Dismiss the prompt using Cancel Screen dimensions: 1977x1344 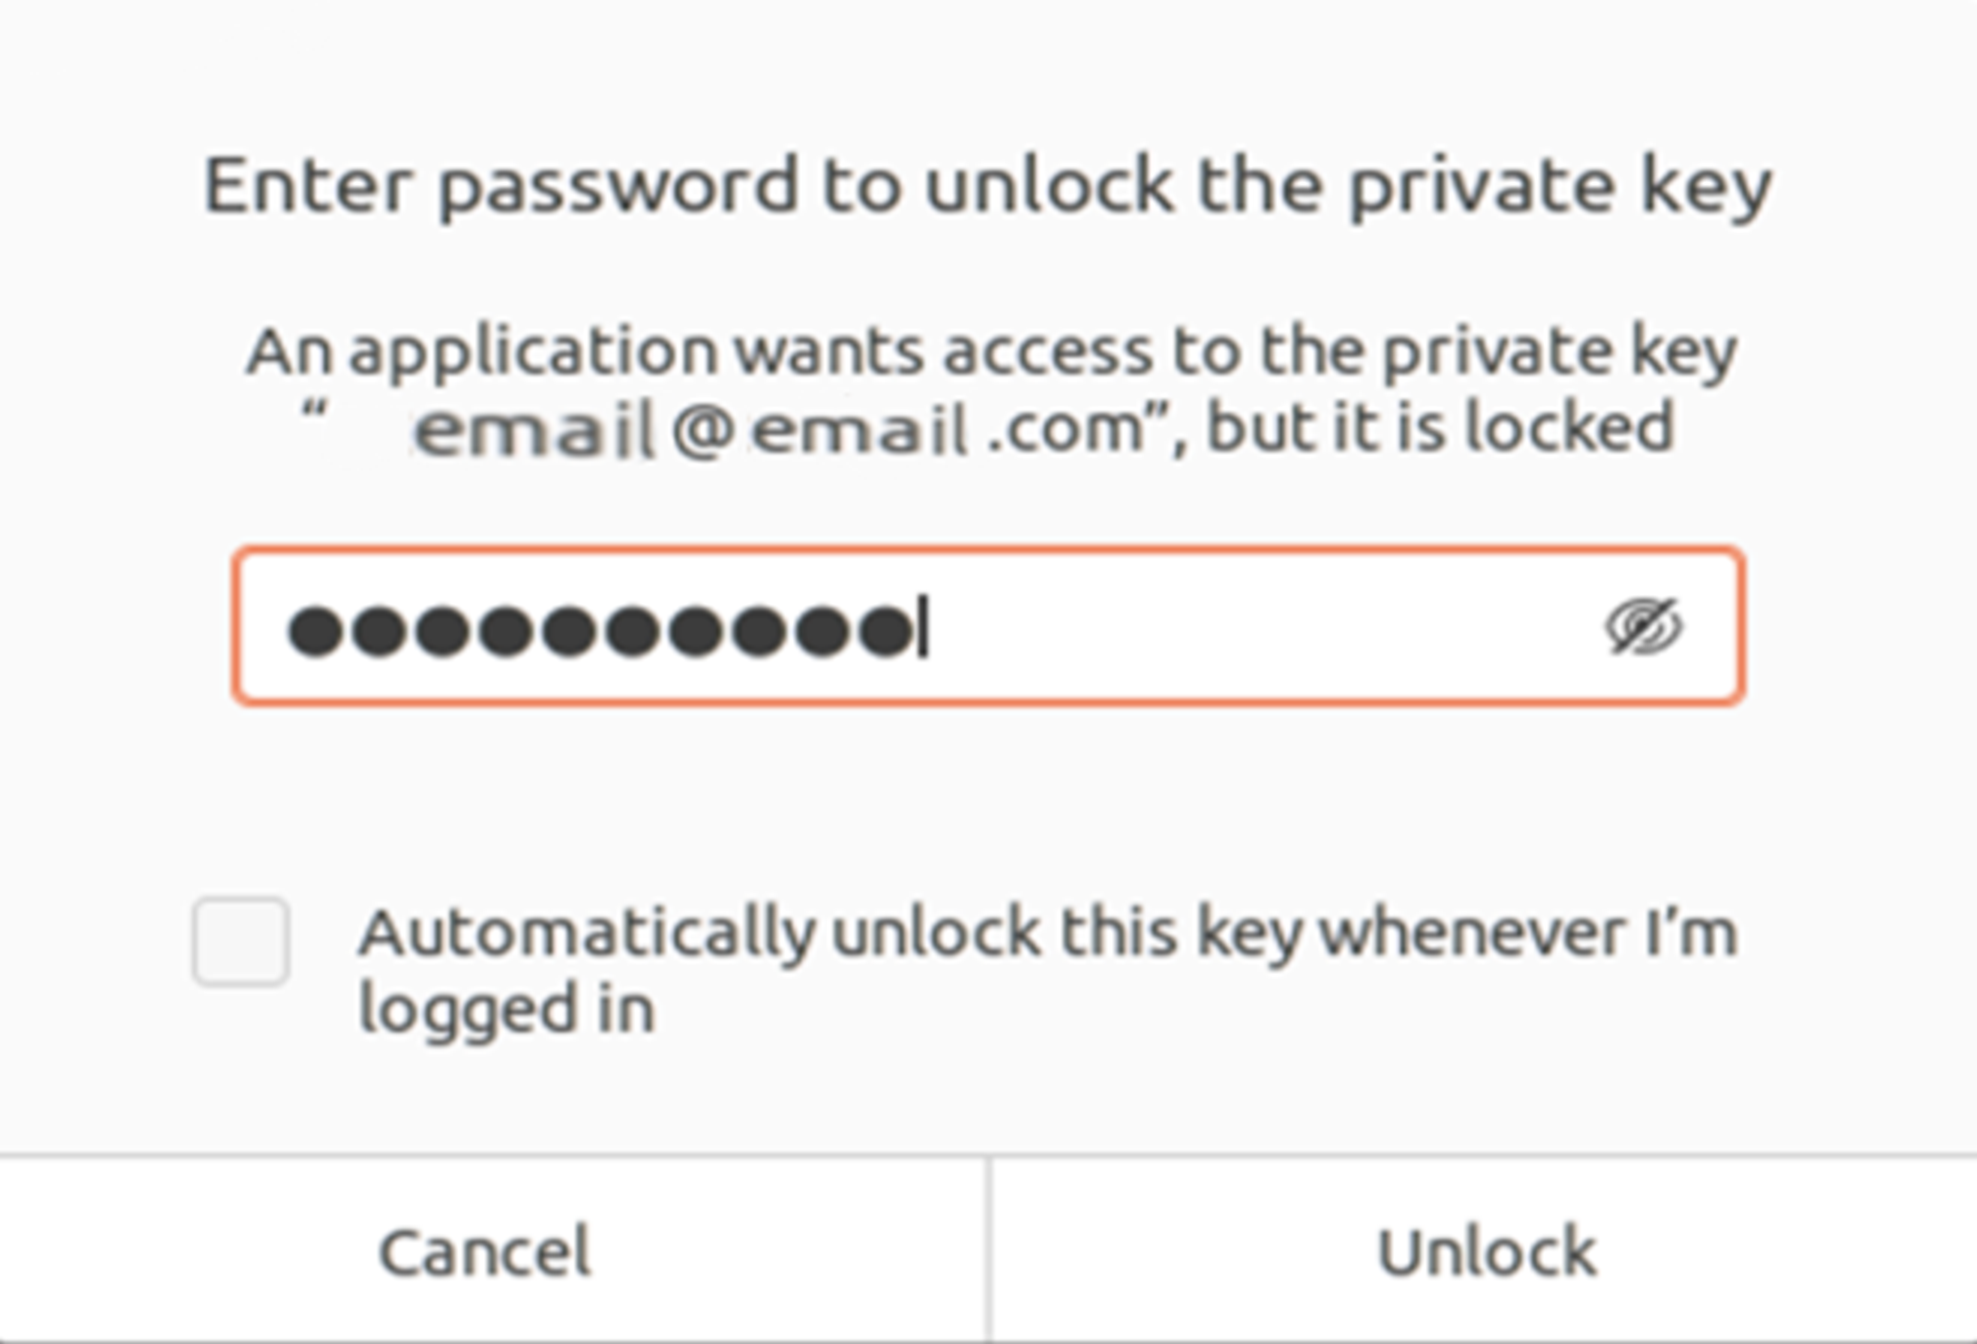point(486,1251)
